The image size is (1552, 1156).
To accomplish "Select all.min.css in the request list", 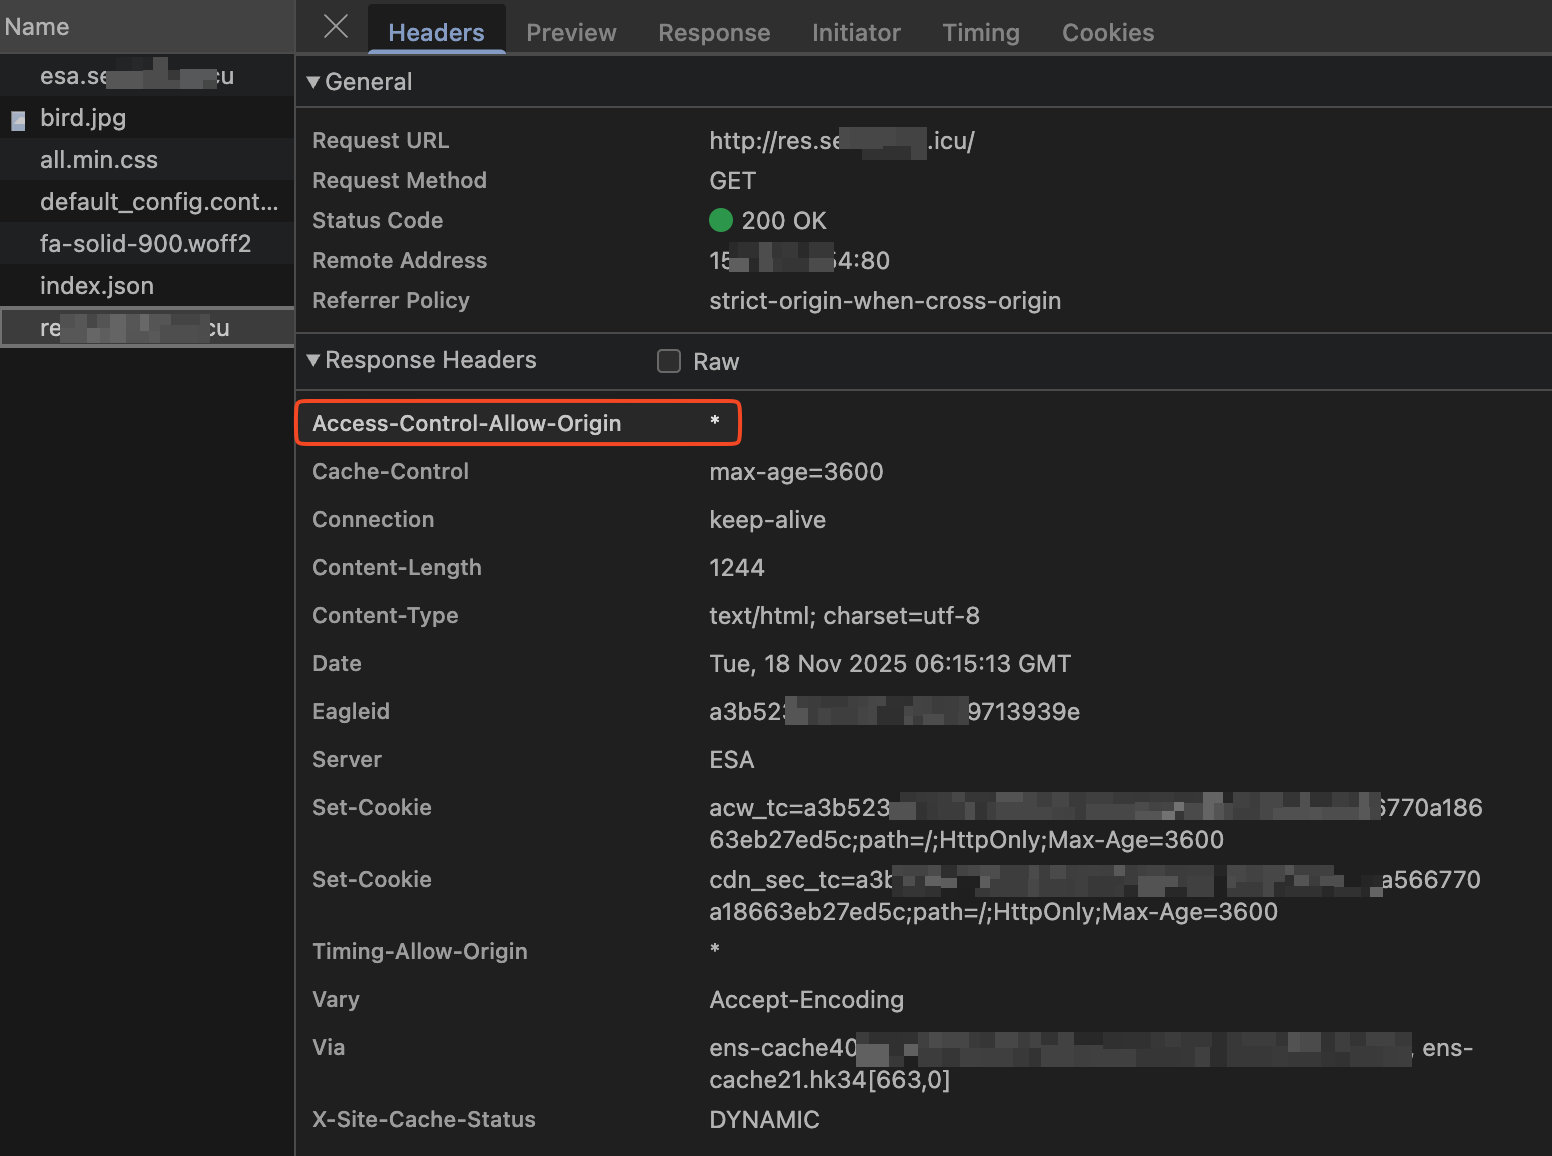I will click(x=99, y=160).
